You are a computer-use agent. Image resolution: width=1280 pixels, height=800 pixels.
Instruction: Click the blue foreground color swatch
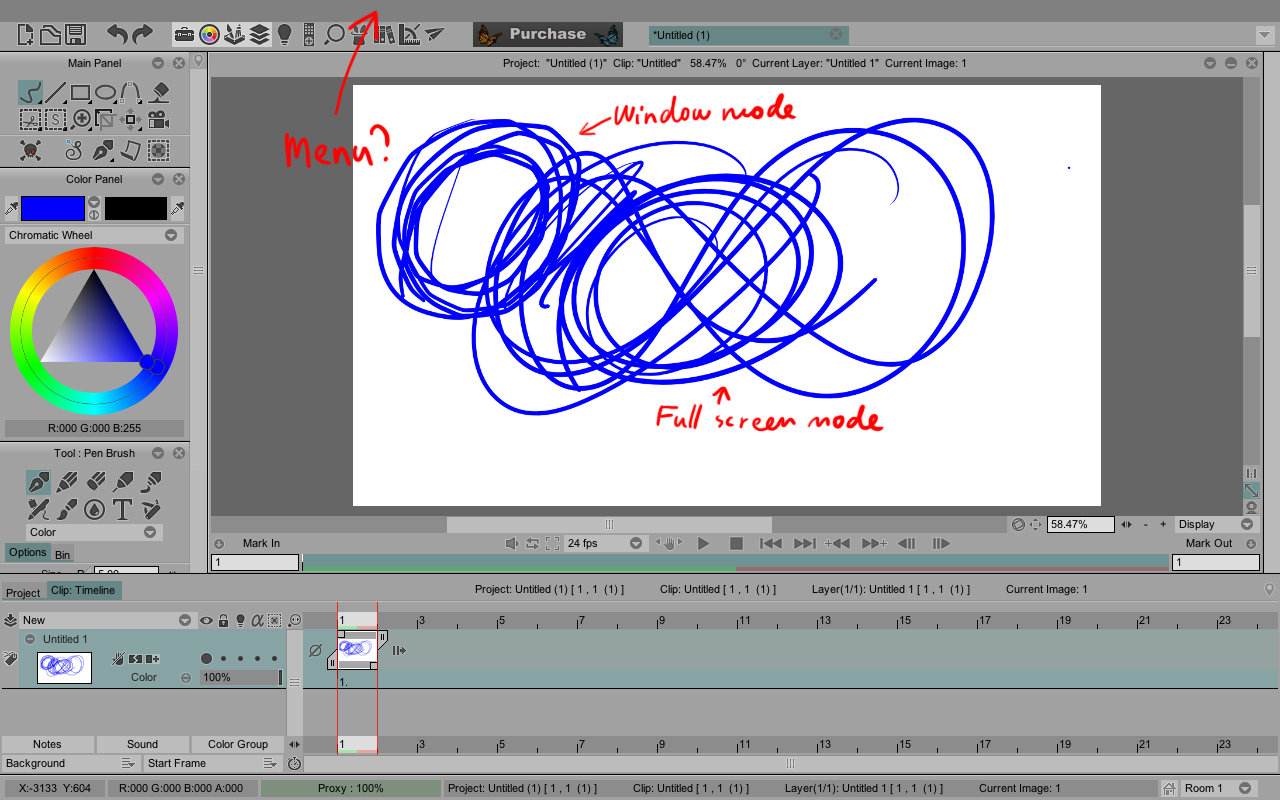[53, 208]
